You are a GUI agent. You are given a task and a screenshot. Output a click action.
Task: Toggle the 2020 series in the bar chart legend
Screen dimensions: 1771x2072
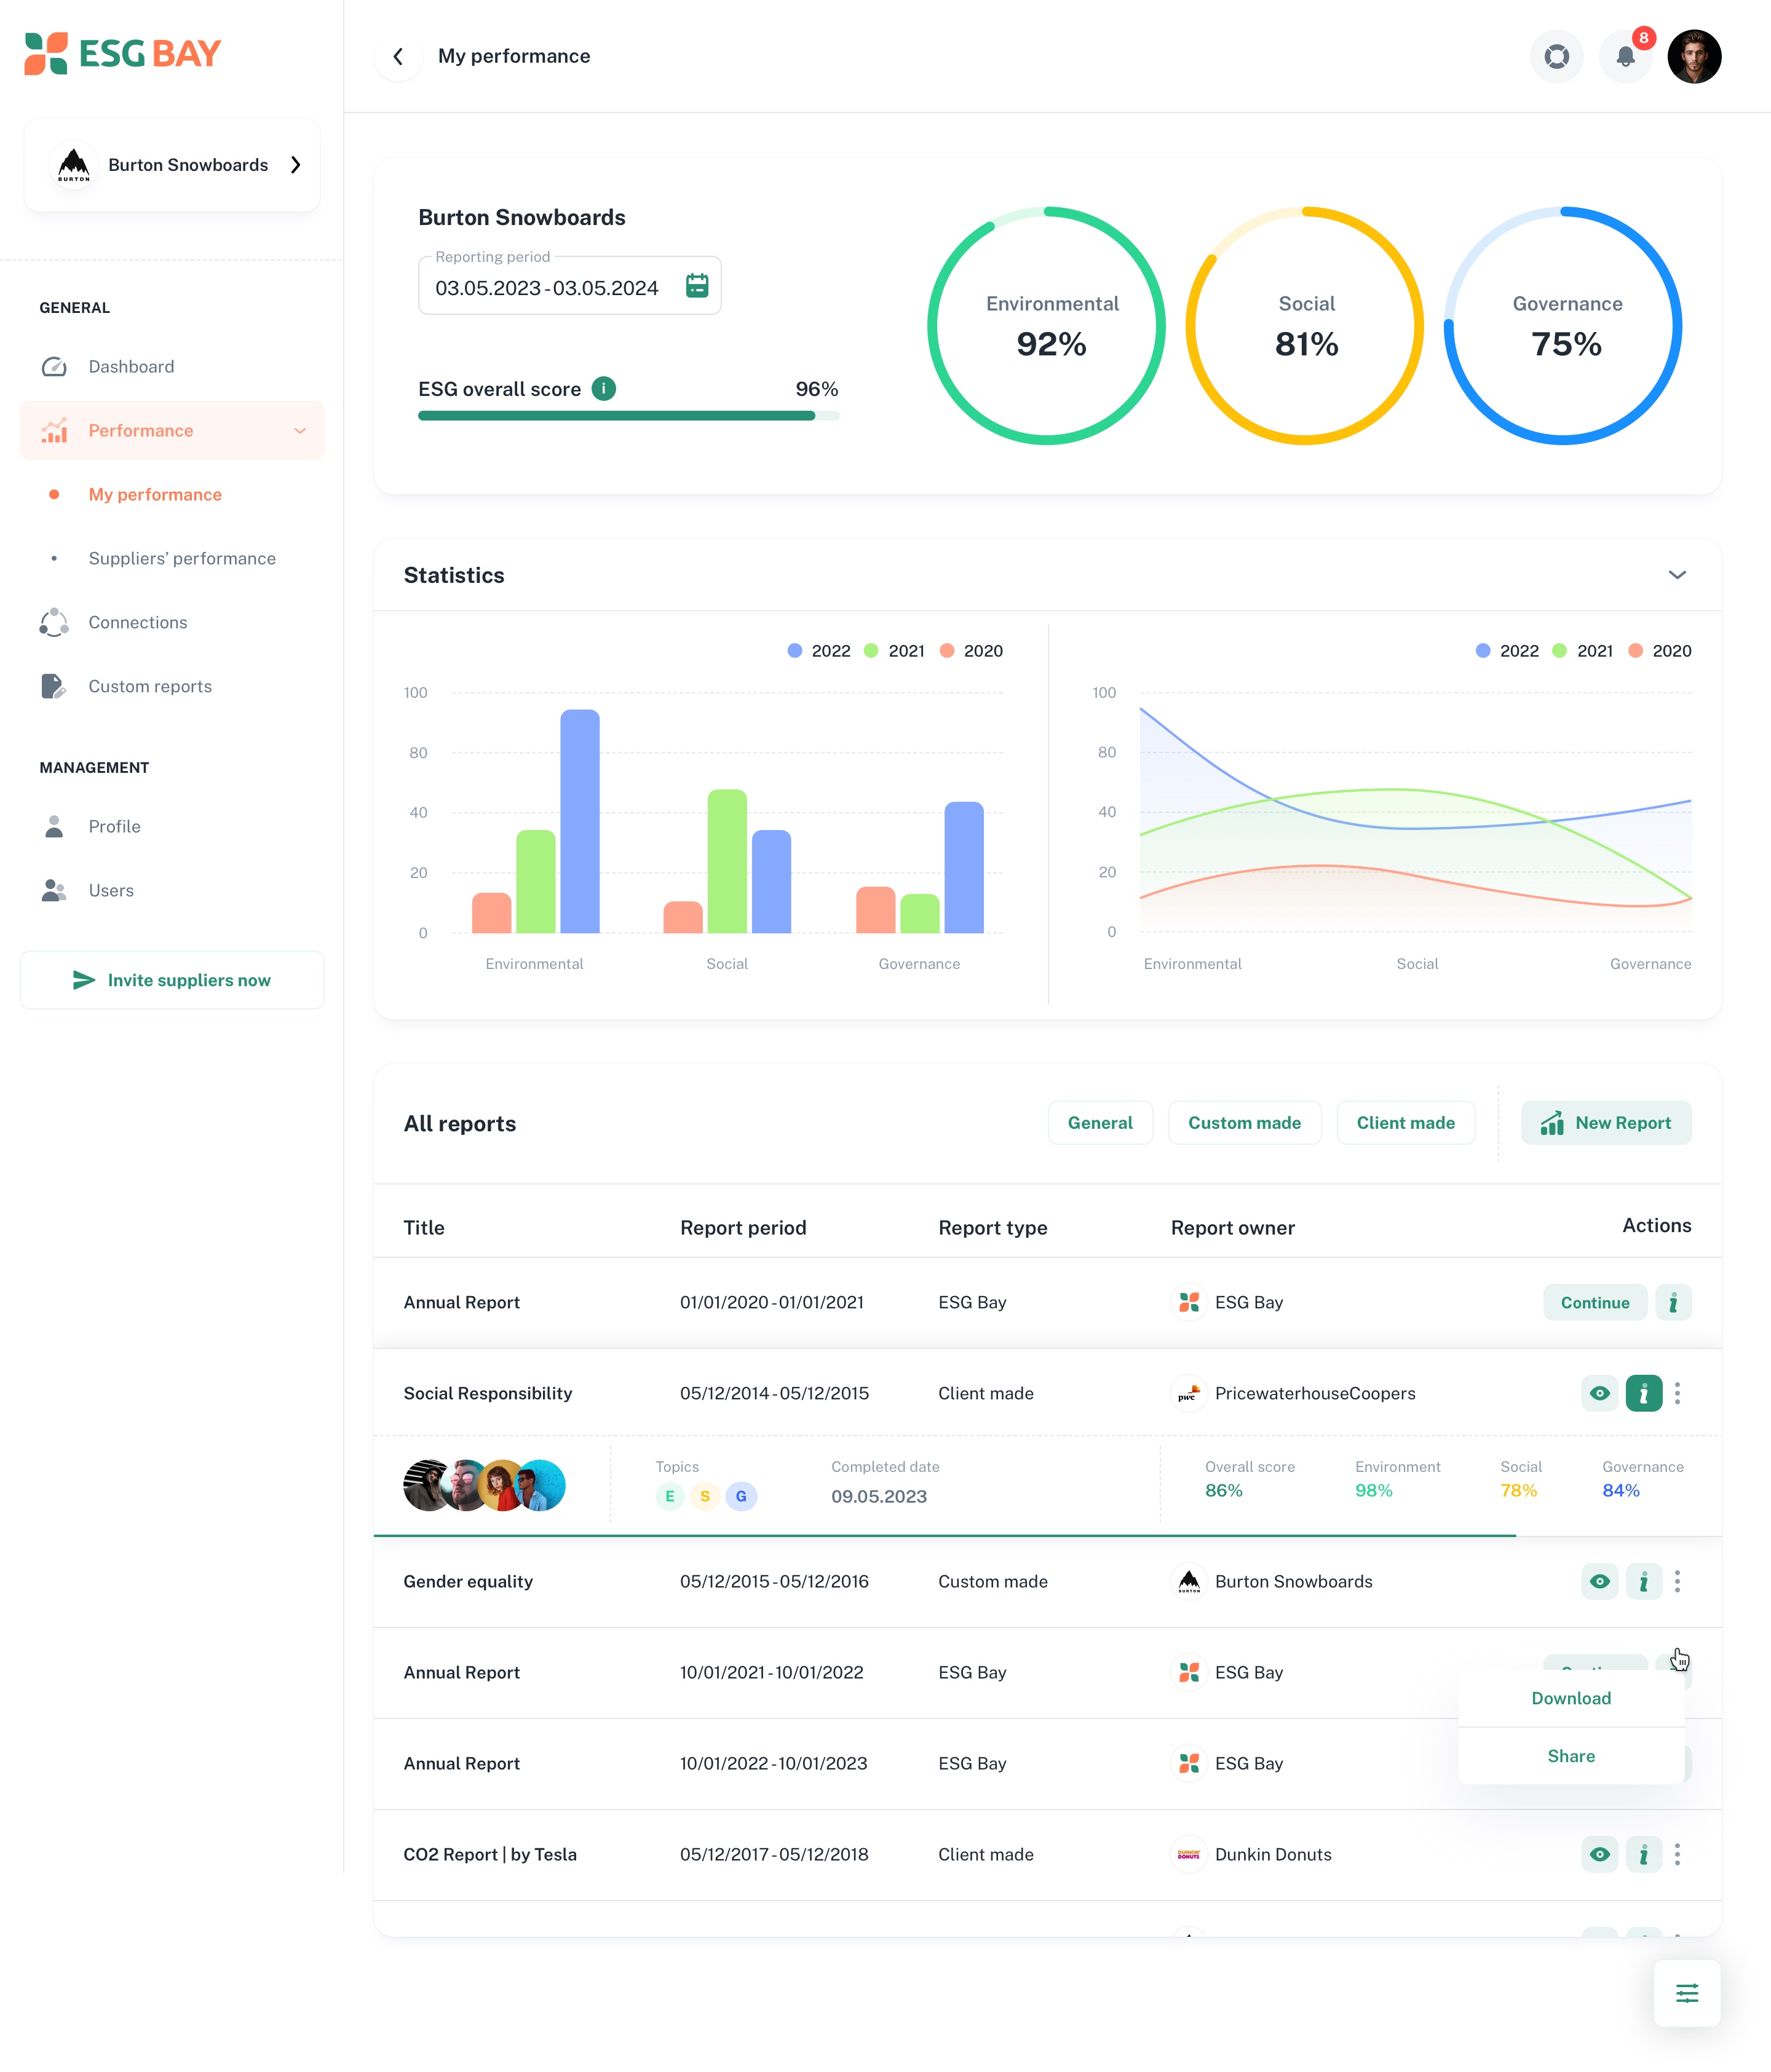(971, 651)
